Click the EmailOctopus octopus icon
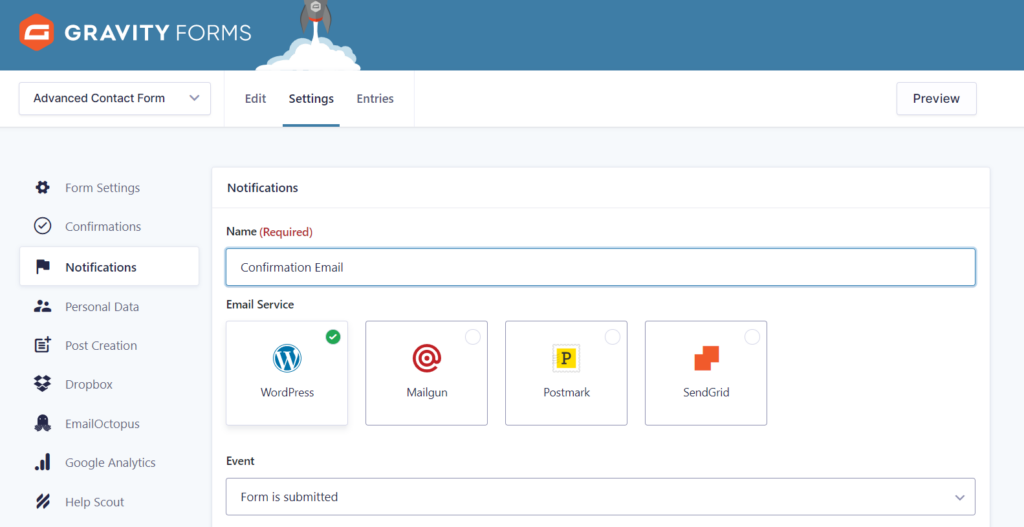 (42, 423)
